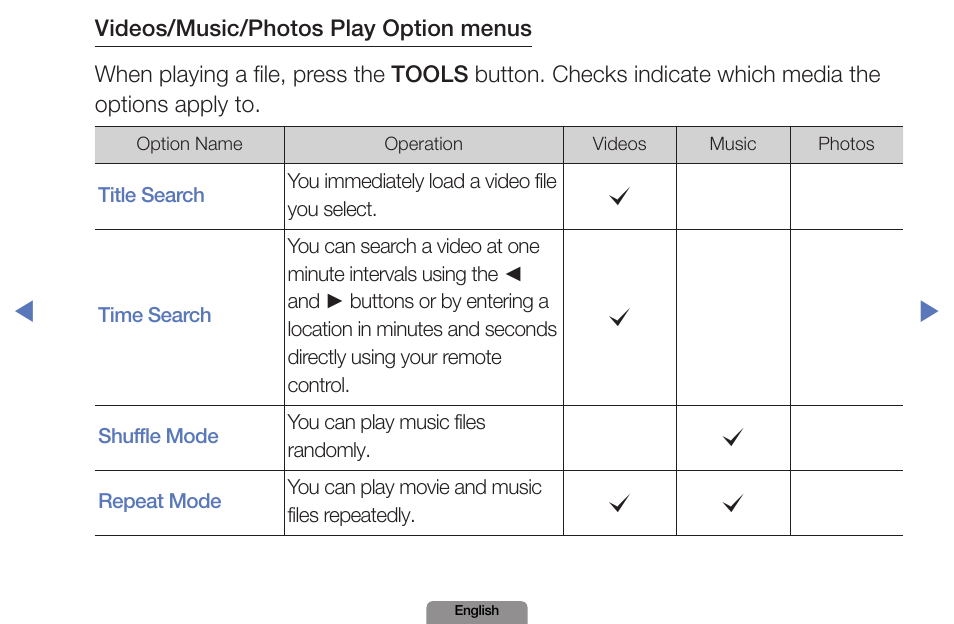Click the Photos column header
Screen dimensions: 954x624
point(846,144)
